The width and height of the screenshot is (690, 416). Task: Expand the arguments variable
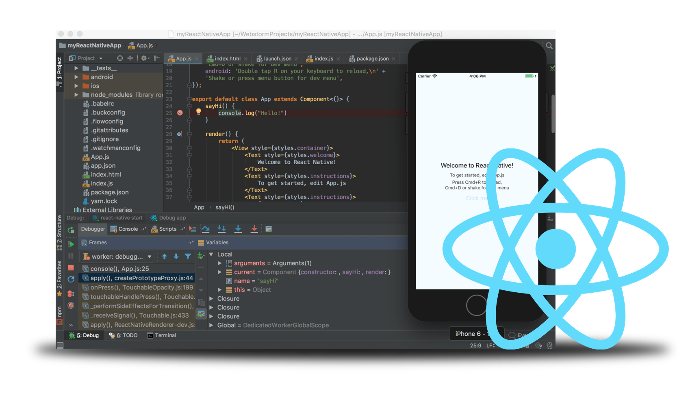point(220,263)
